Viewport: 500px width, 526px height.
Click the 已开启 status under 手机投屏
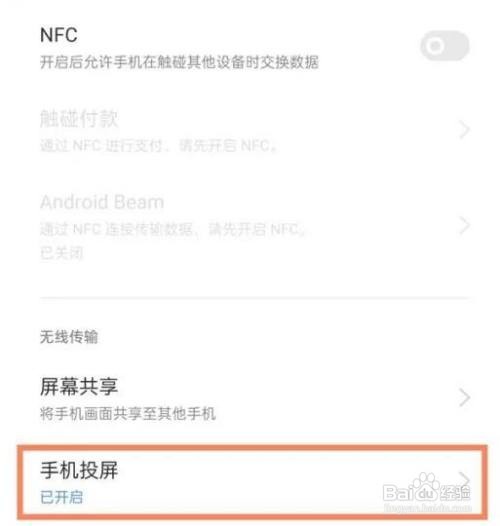[x=61, y=497]
